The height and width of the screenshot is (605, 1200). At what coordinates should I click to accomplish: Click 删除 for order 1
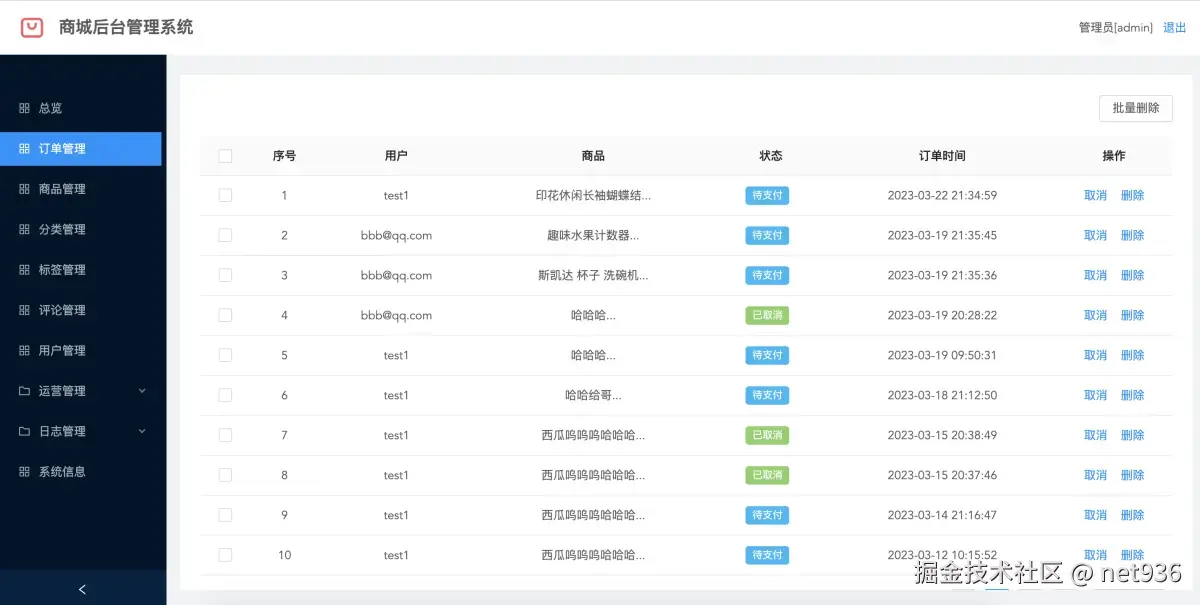[x=1132, y=195]
